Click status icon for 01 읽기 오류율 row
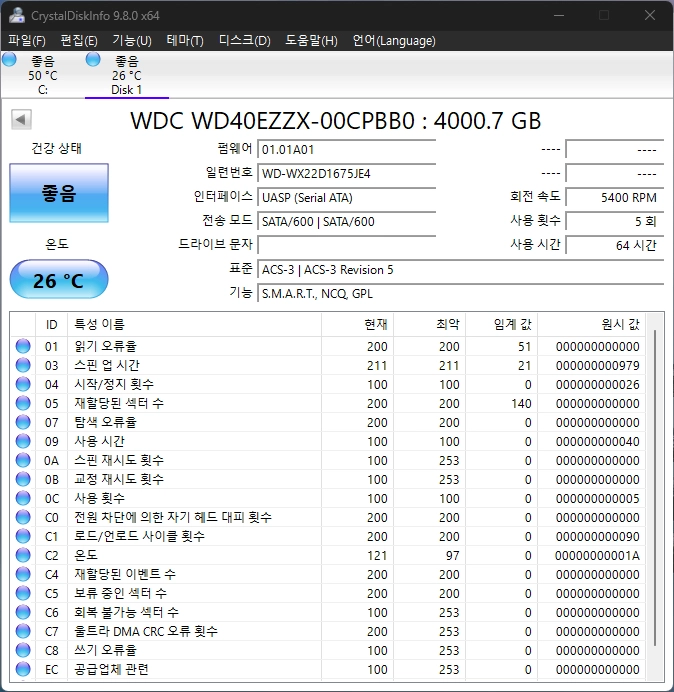This screenshot has width=674, height=692. [23, 346]
